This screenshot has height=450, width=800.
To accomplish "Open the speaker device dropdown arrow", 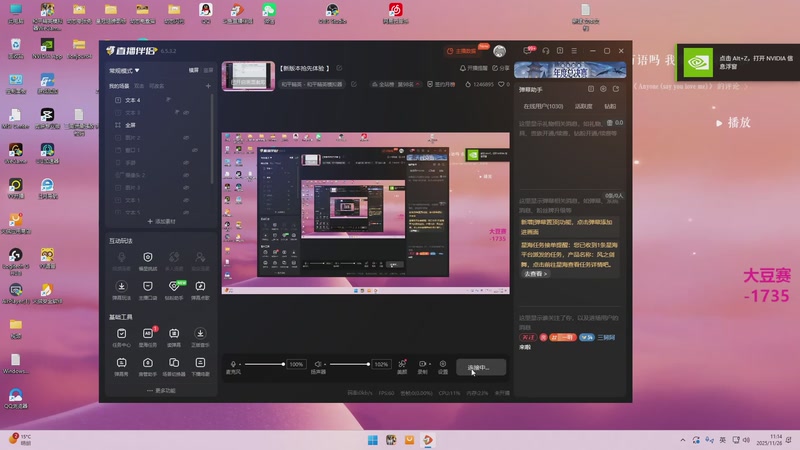I will coord(324,364).
